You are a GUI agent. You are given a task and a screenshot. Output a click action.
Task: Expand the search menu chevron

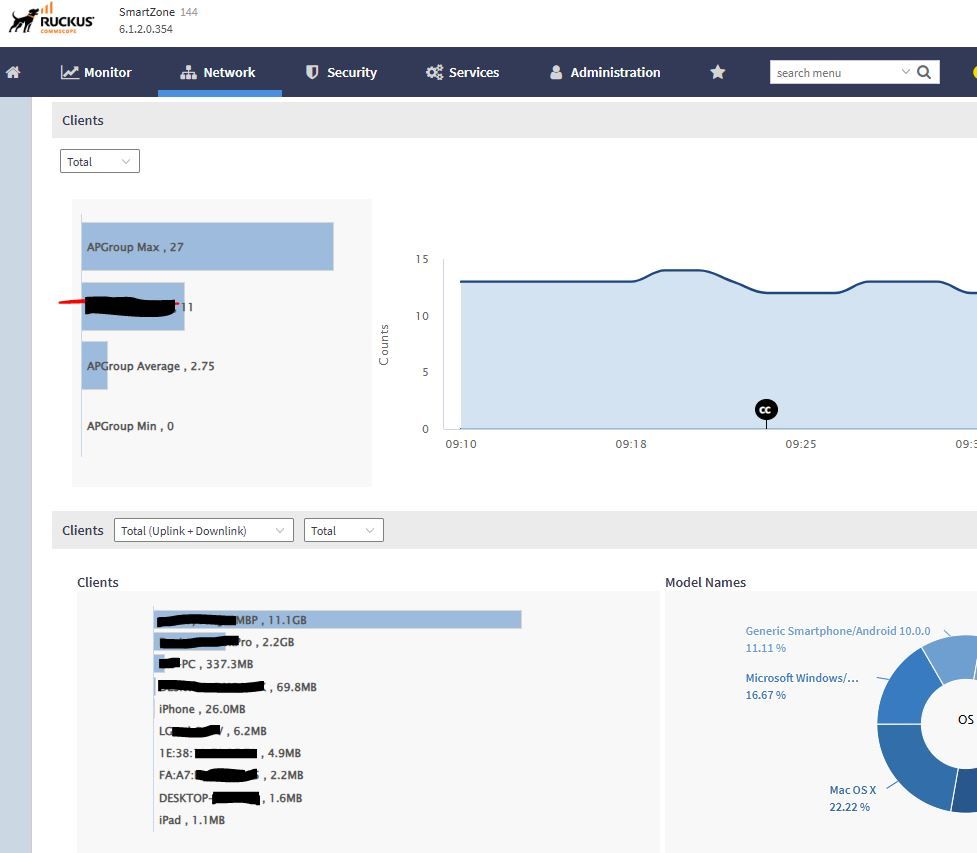coord(906,72)
